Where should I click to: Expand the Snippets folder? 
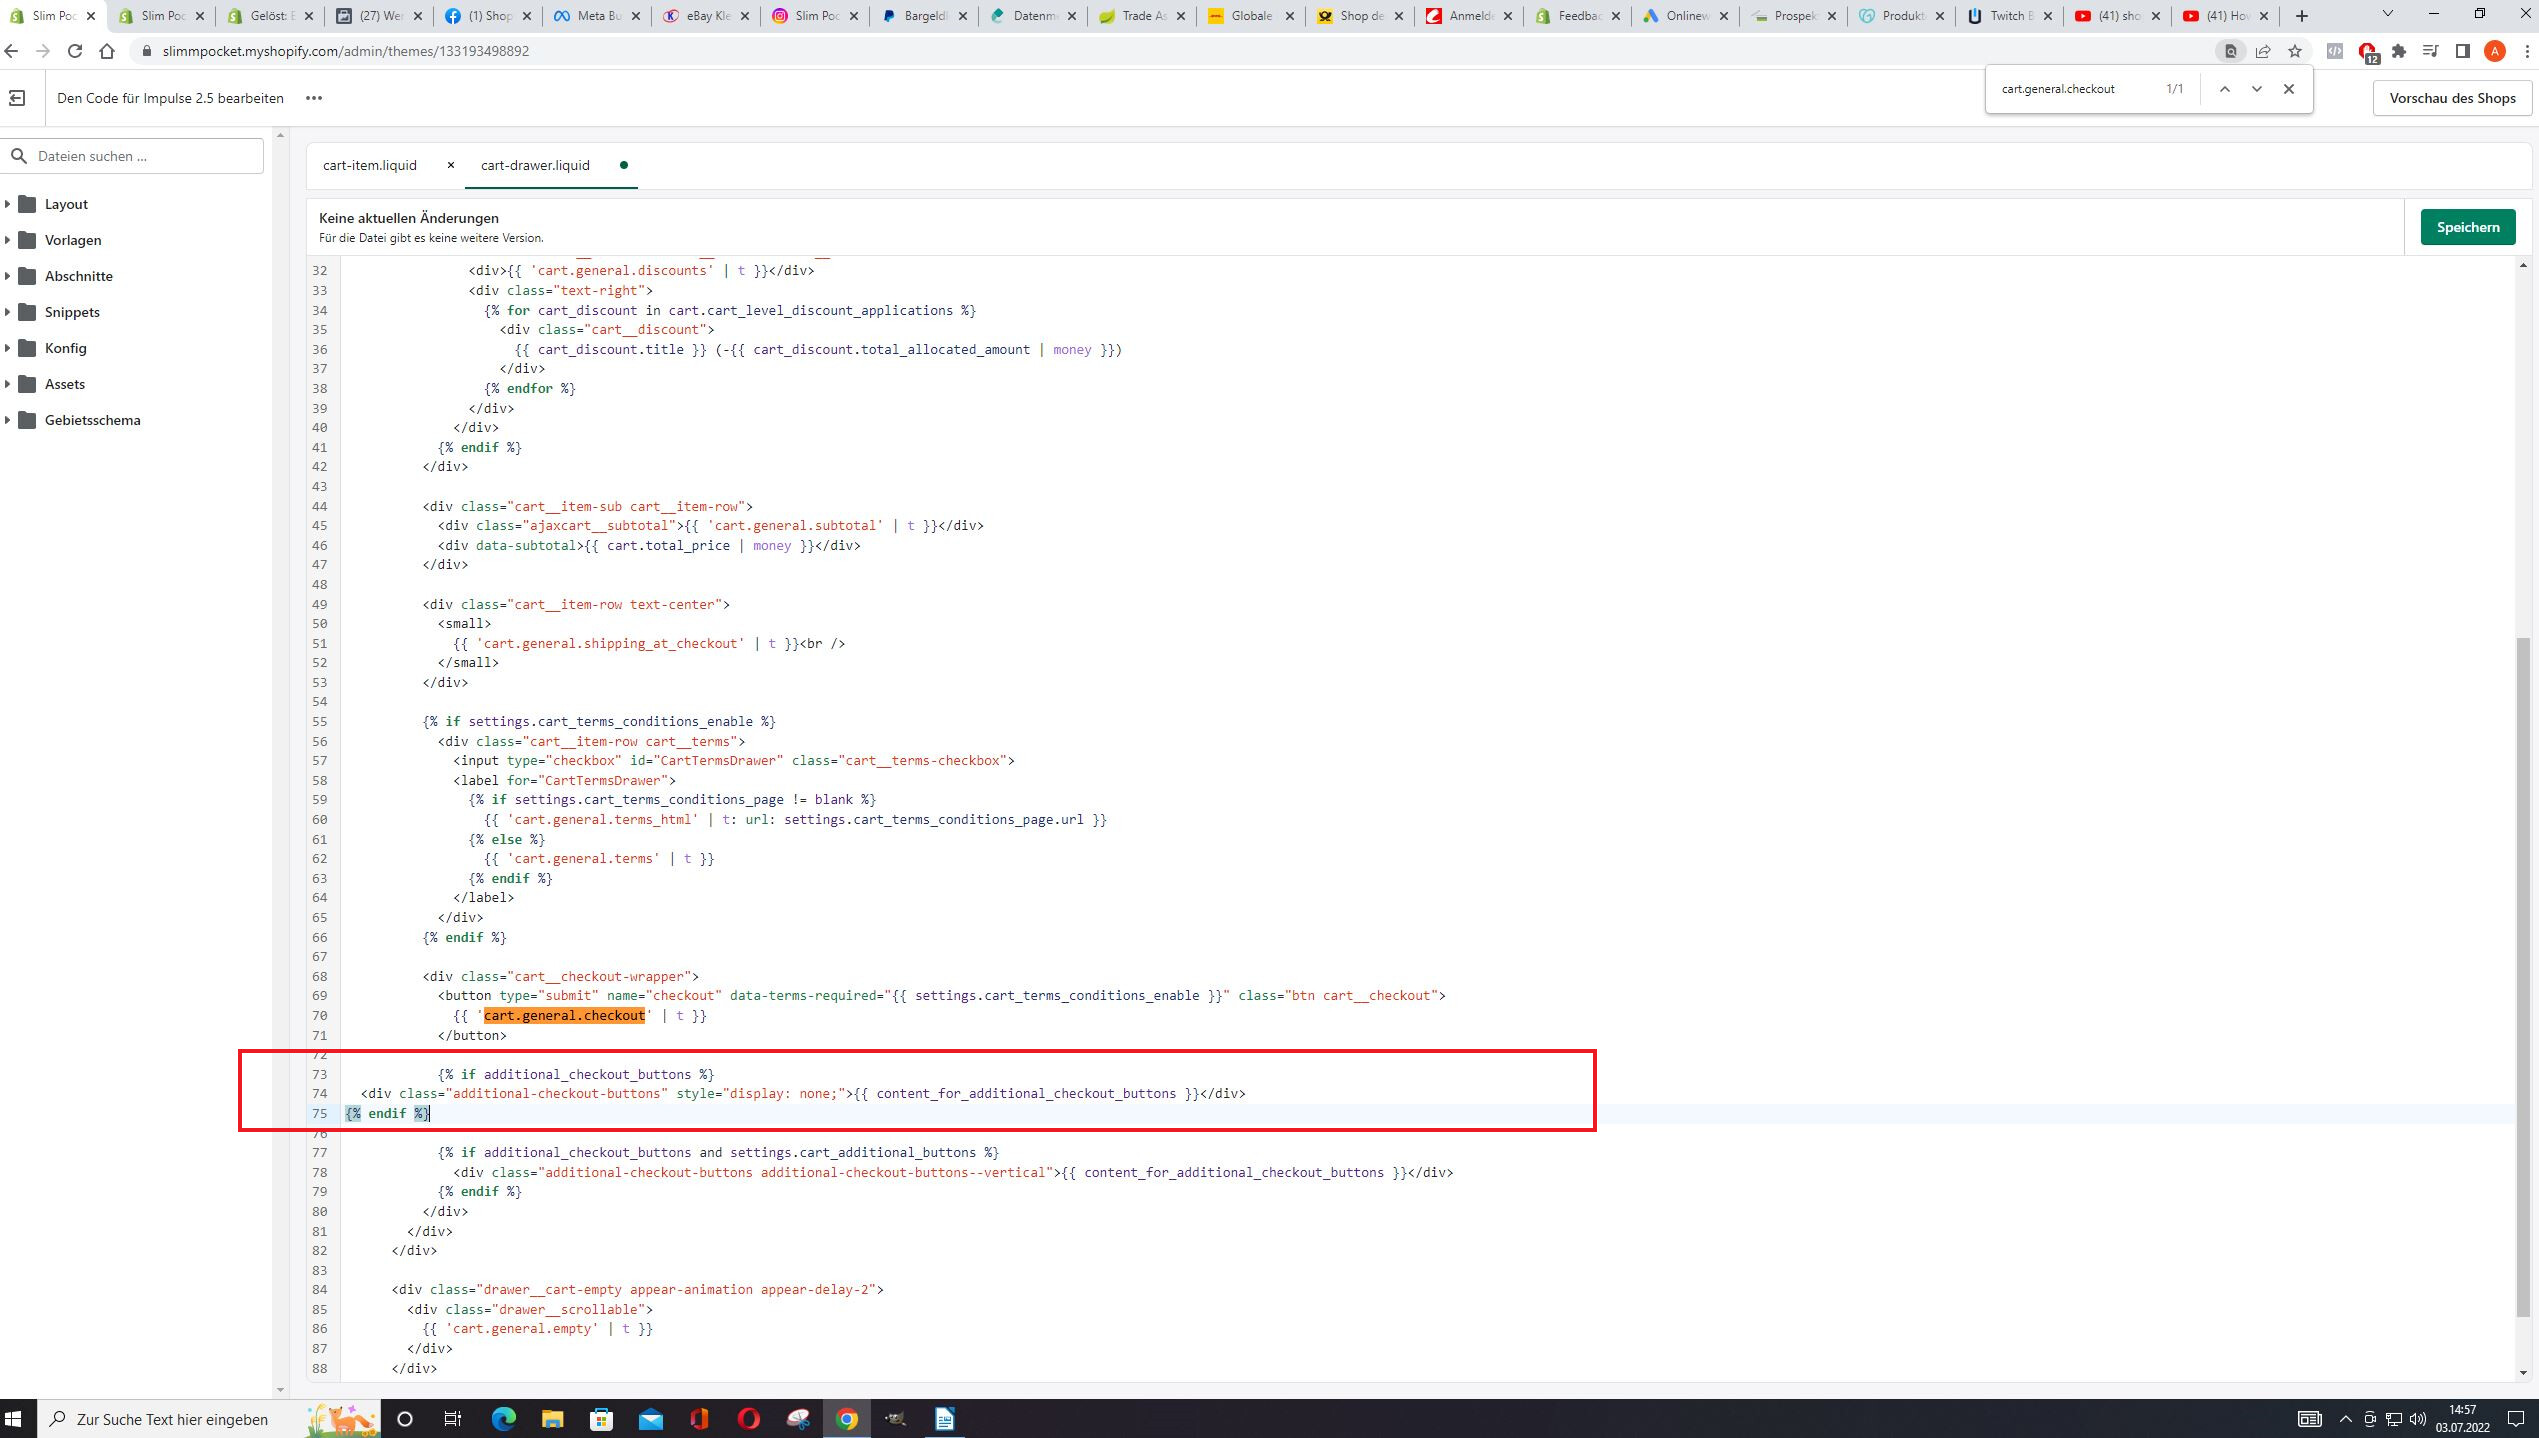coord(72,312)
